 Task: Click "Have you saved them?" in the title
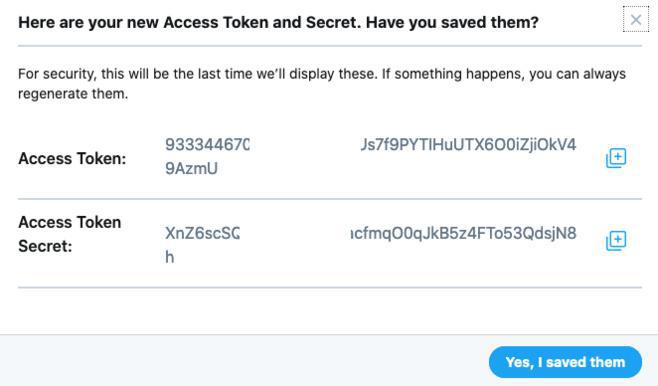tap(452, 22)
